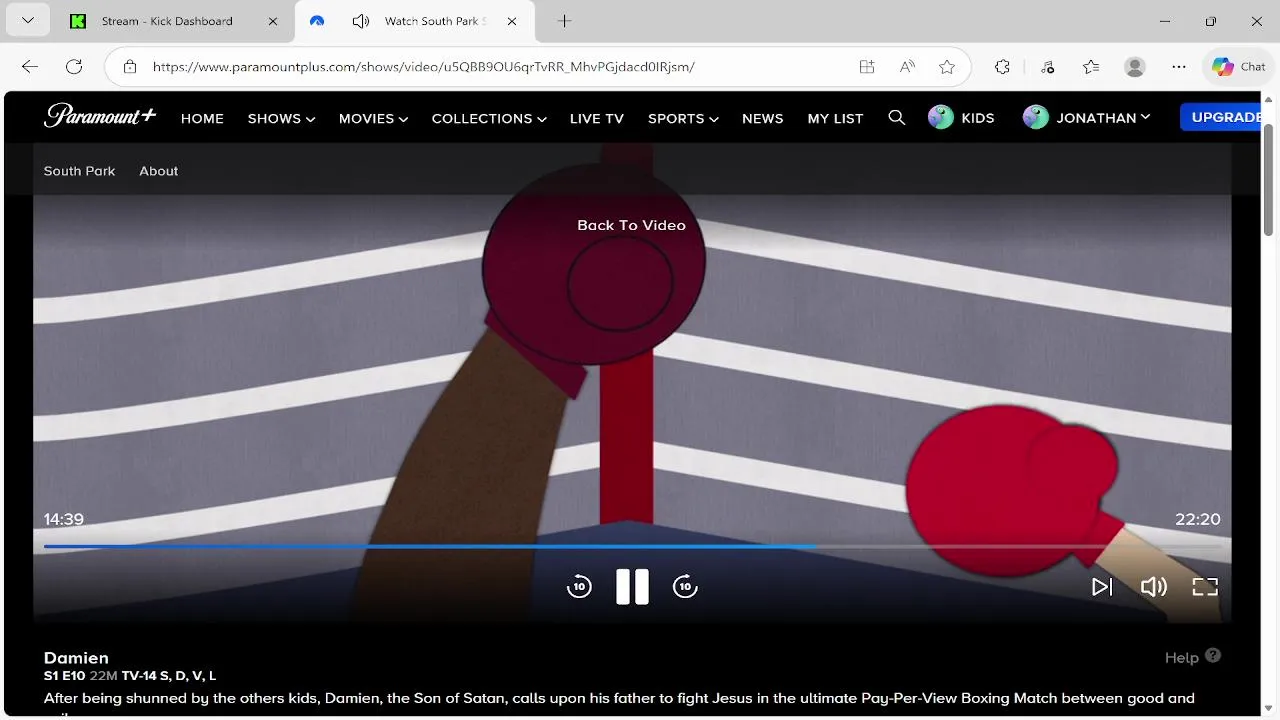The width and height of the screenshot is (1280, 720).
Task: Toggle fullscreen video mode
Action: tap(1205, 587)
